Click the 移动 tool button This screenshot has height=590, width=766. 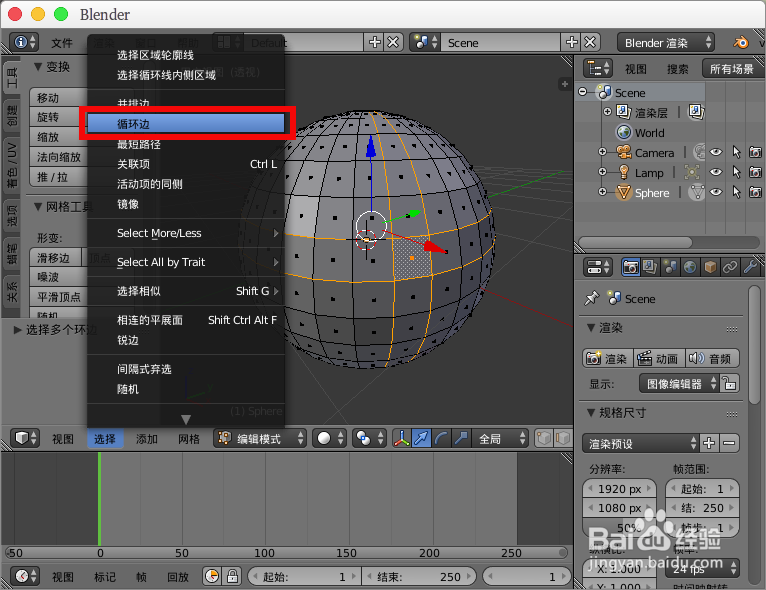point(58,98)
